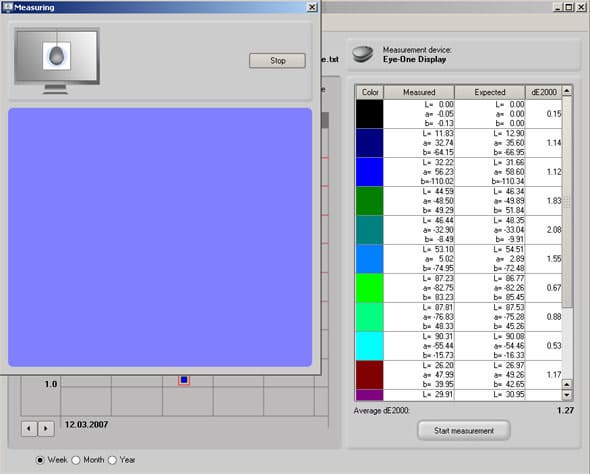This screenshot has width=590, height=474.
Task: Stop the running measurement
Action: tap(277, 61)
